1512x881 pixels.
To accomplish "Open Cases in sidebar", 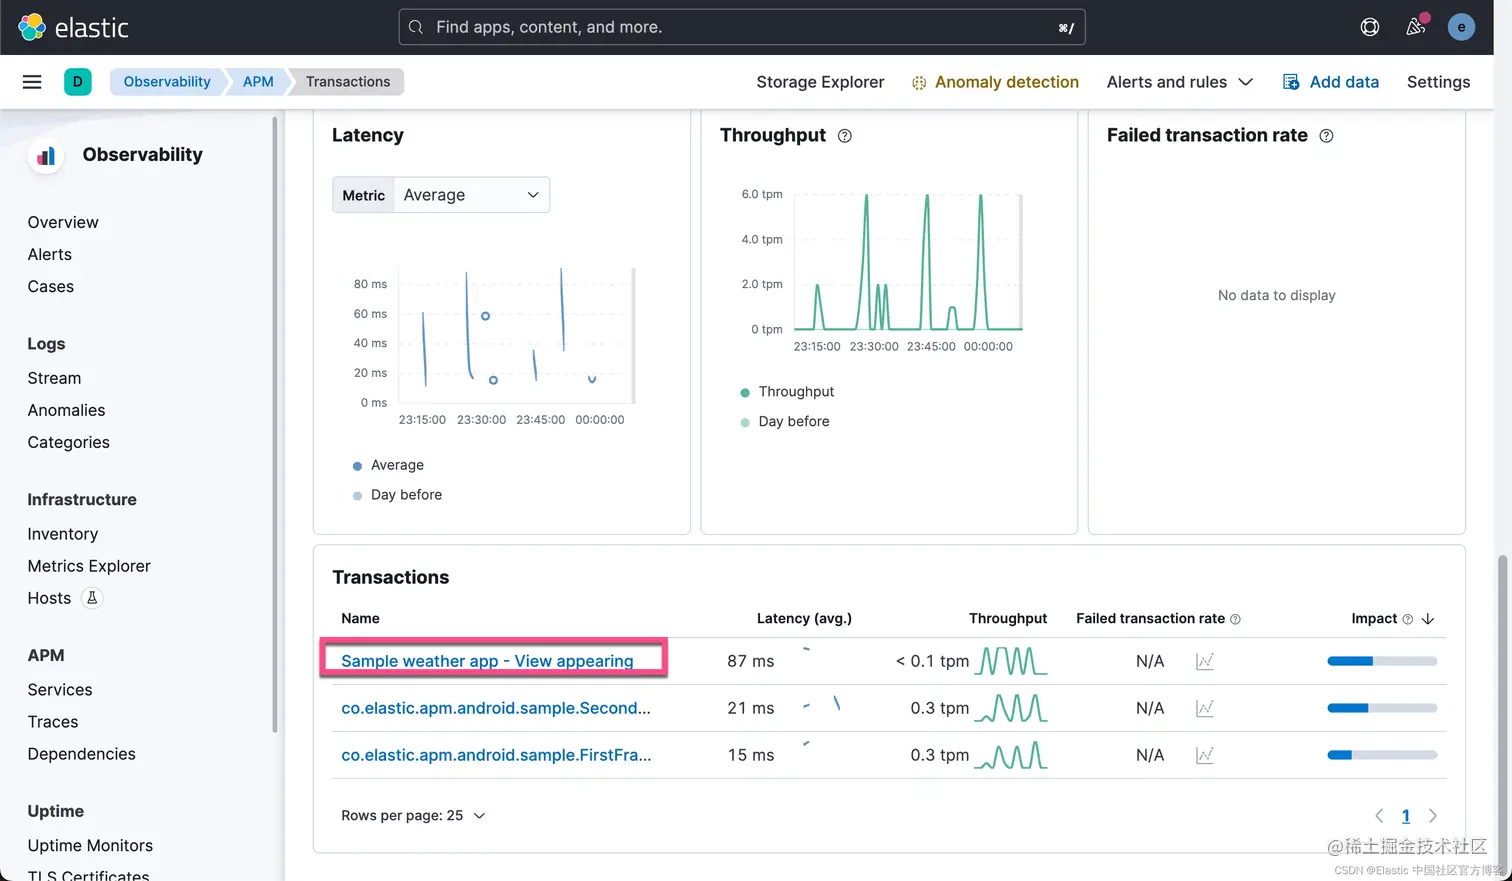I will pos(51,286).
